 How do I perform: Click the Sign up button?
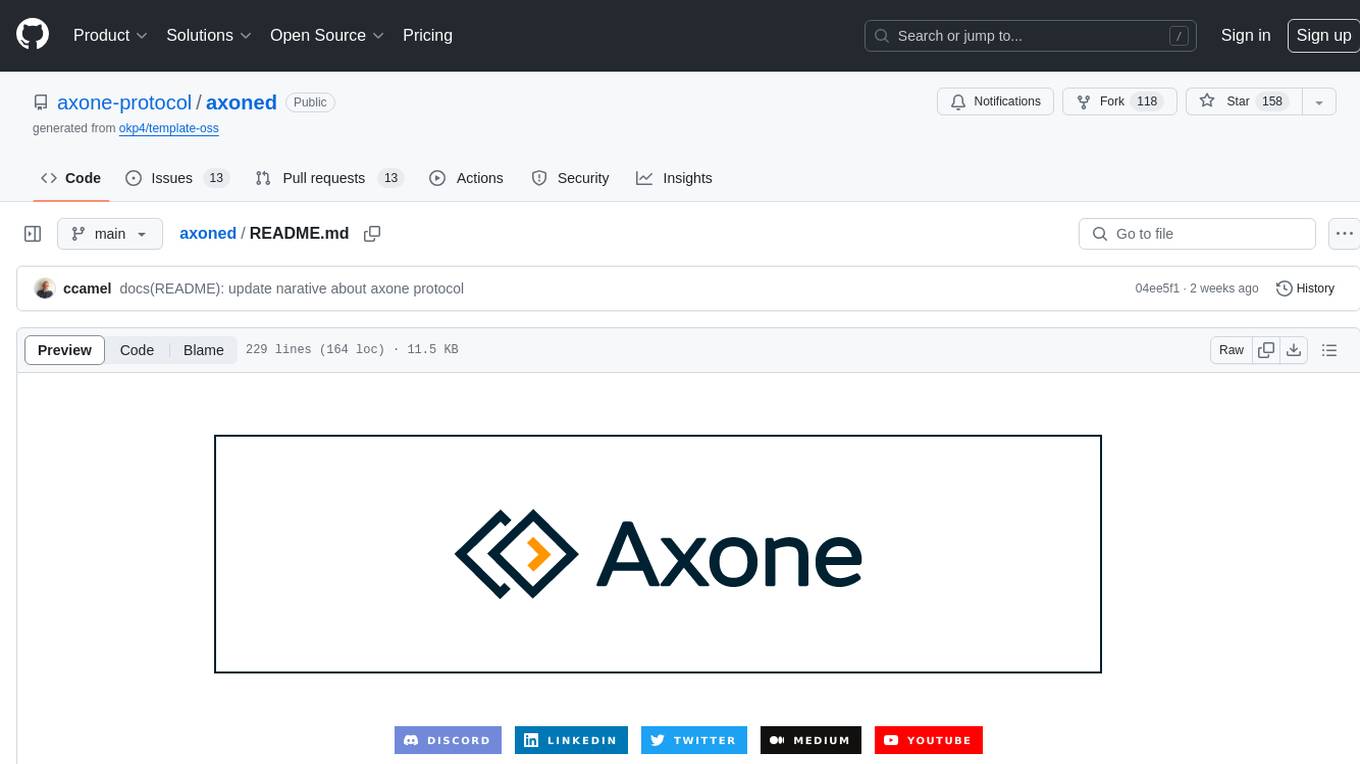1323,35
